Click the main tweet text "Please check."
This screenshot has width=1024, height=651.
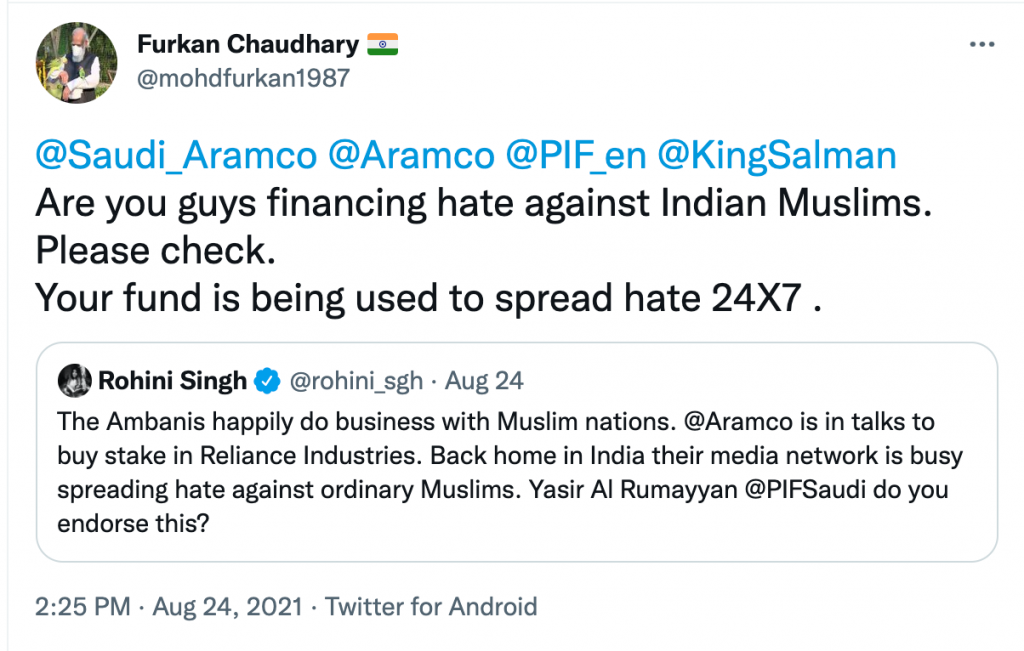155,251
